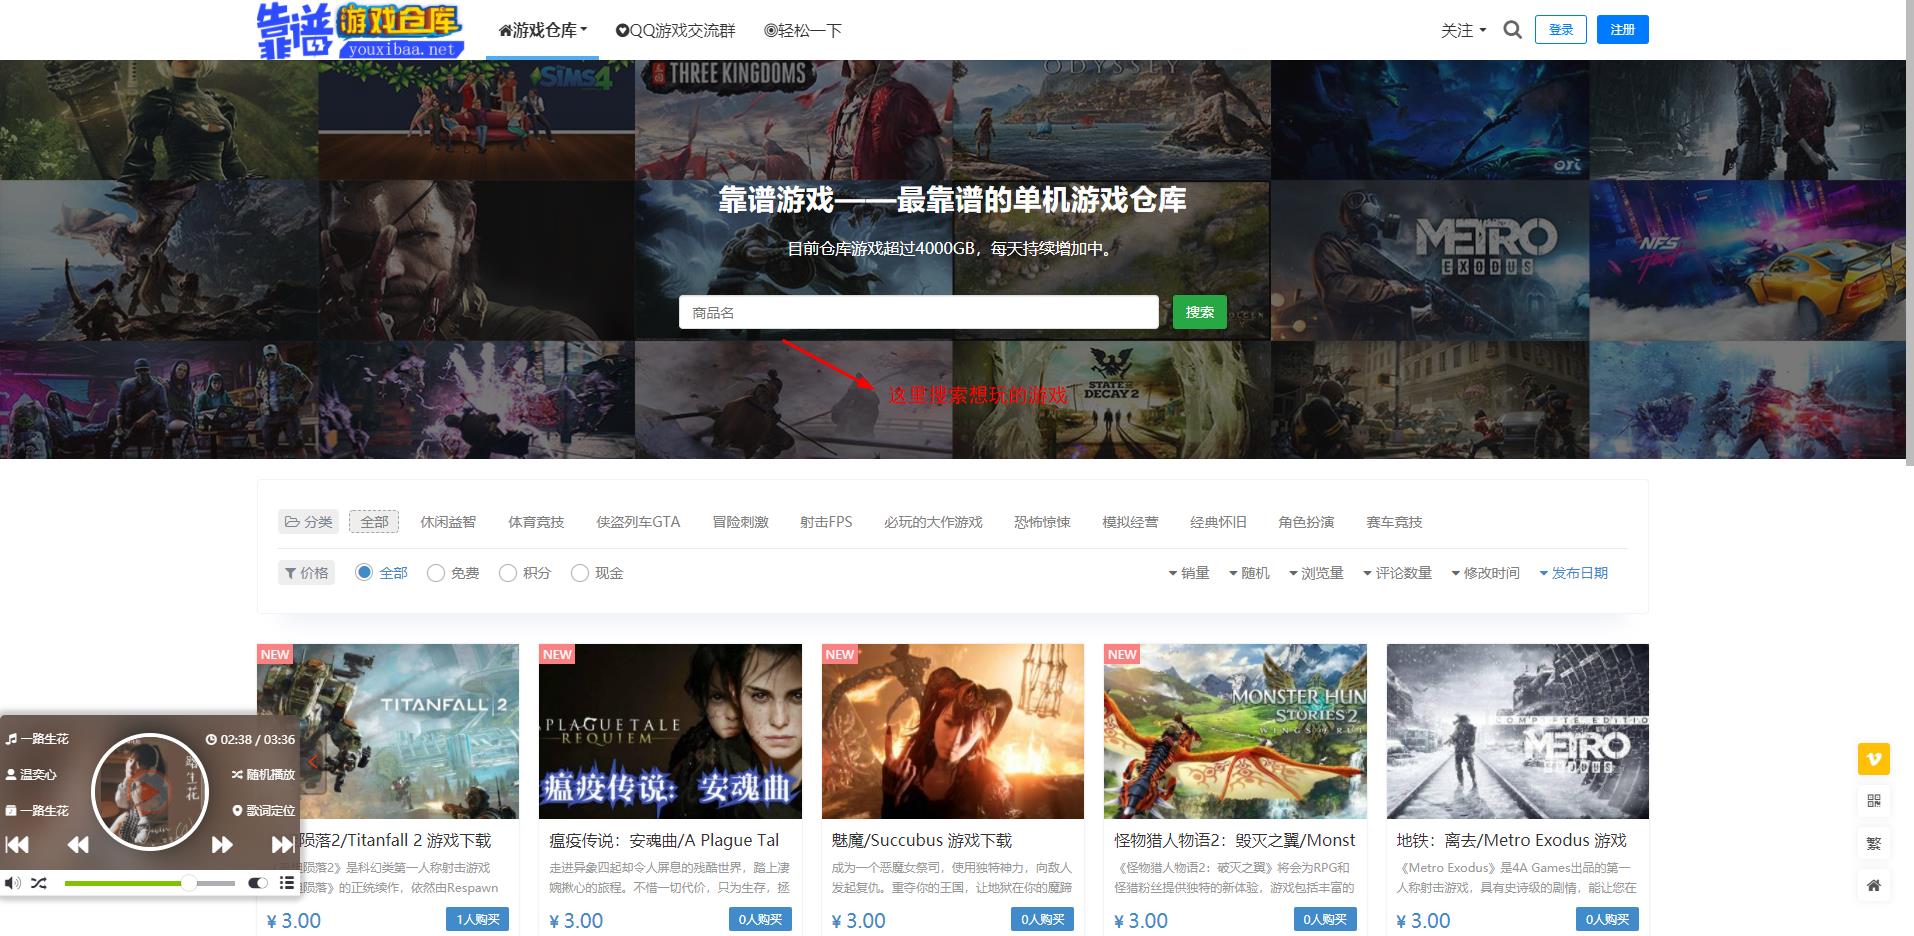Switch to Traditional Chinese via 繁 button
Image resolution: width=1914 pixels, height=936 pixels.
coord(1873,843)
